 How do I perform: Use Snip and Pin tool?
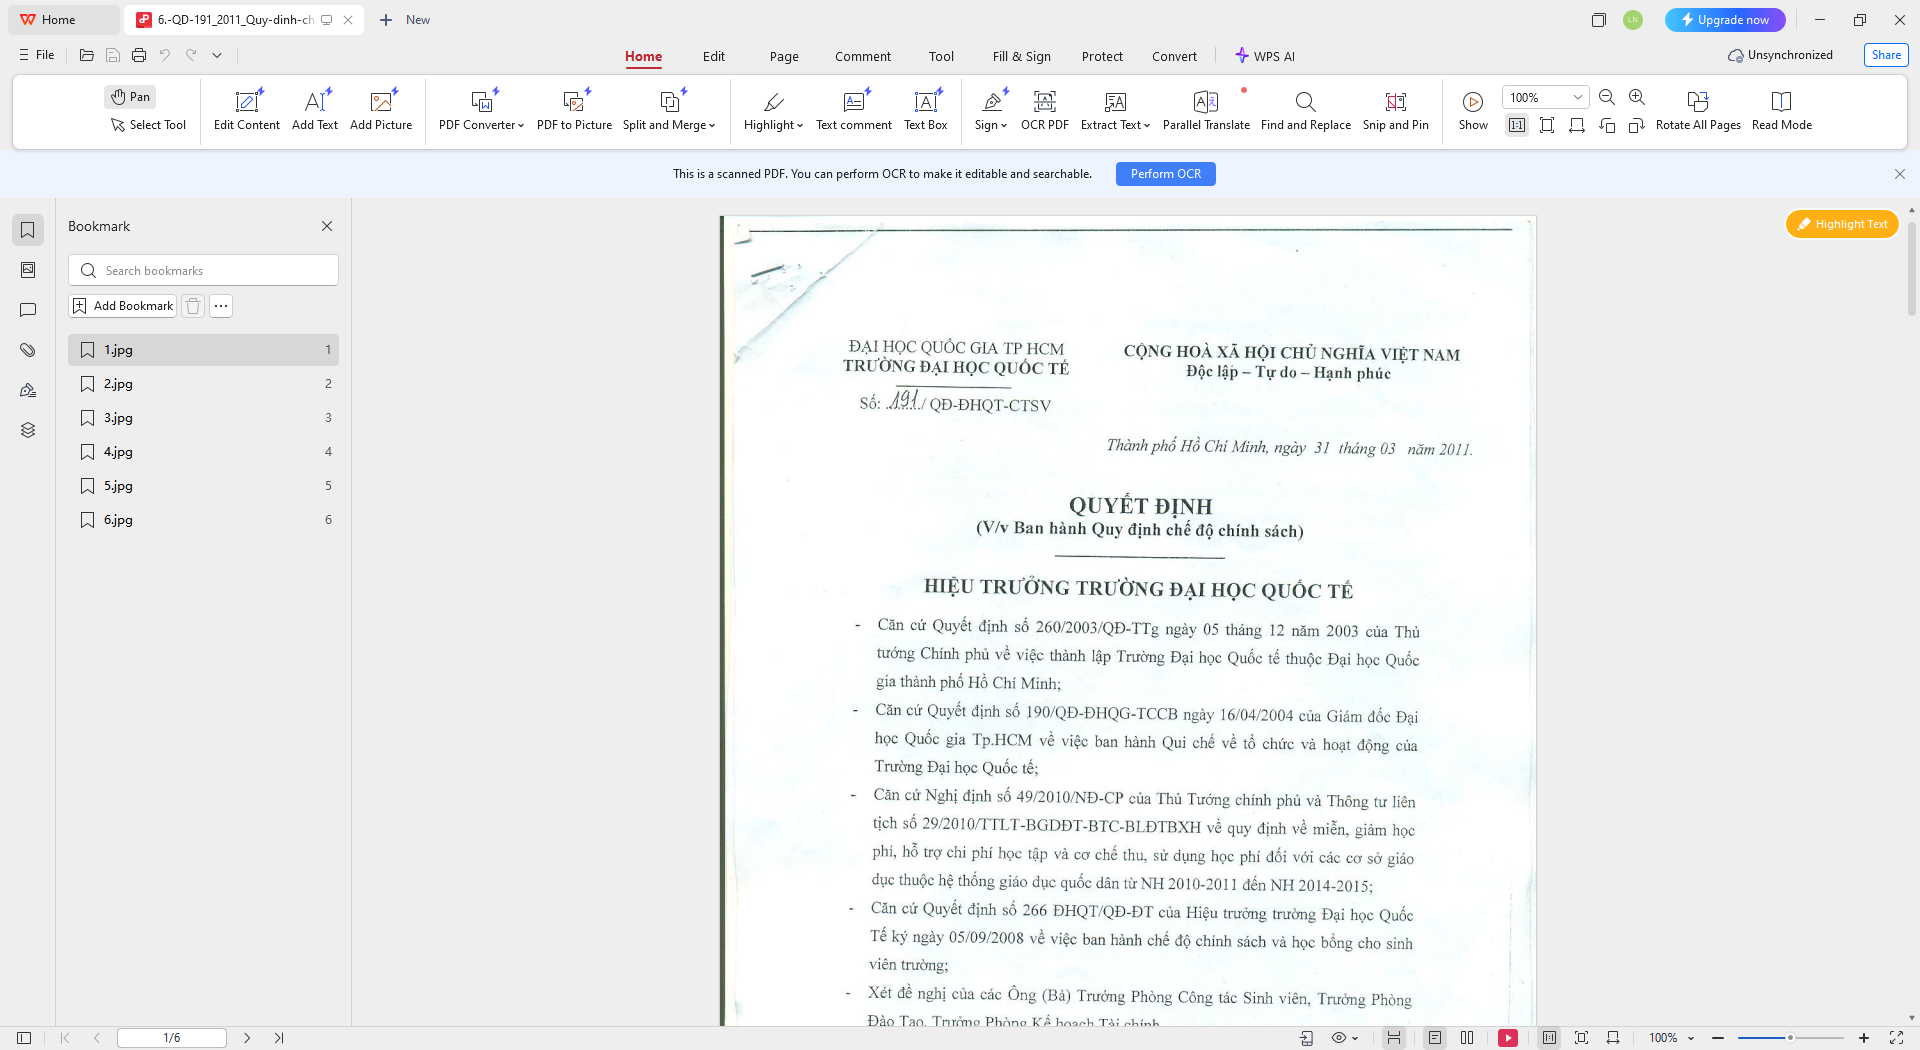(1396, 111)
